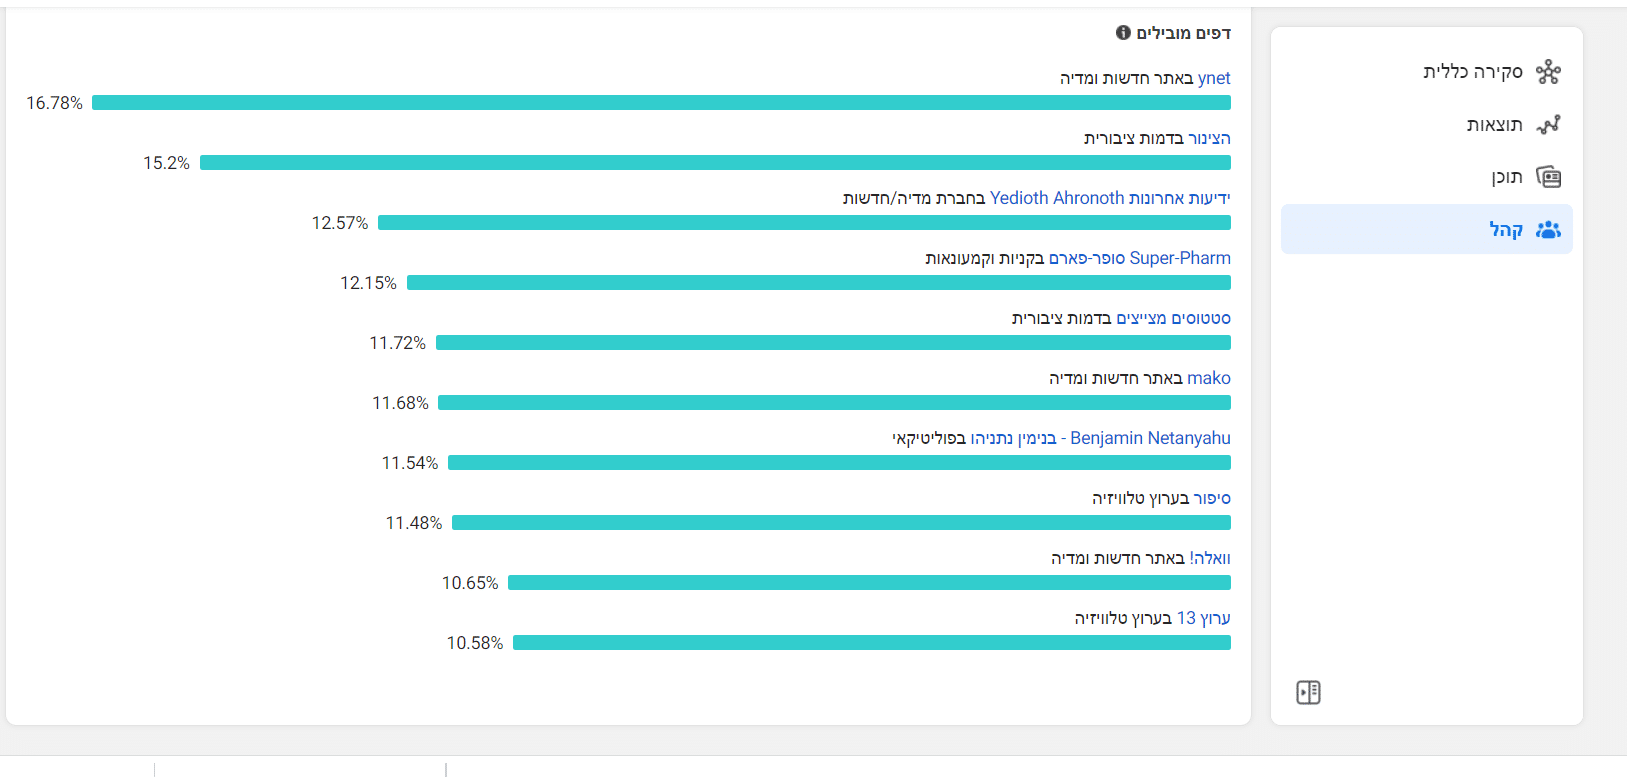This screenshot has height=777, width=1627.
Task: Open תוכן menu item
Action: coord(1427,178)
